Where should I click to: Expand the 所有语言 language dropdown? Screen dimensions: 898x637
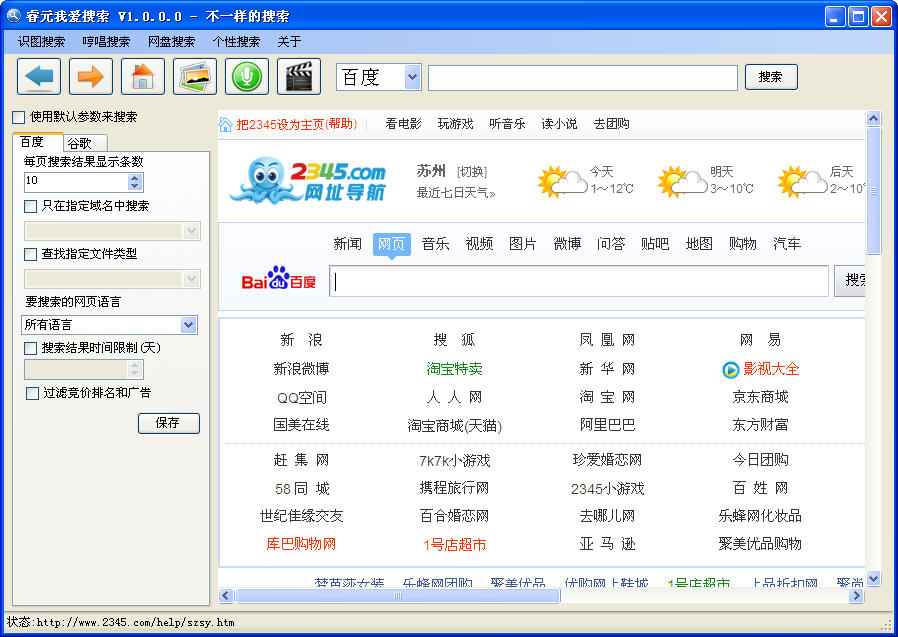pyautogui.click(x=188, y=325)
